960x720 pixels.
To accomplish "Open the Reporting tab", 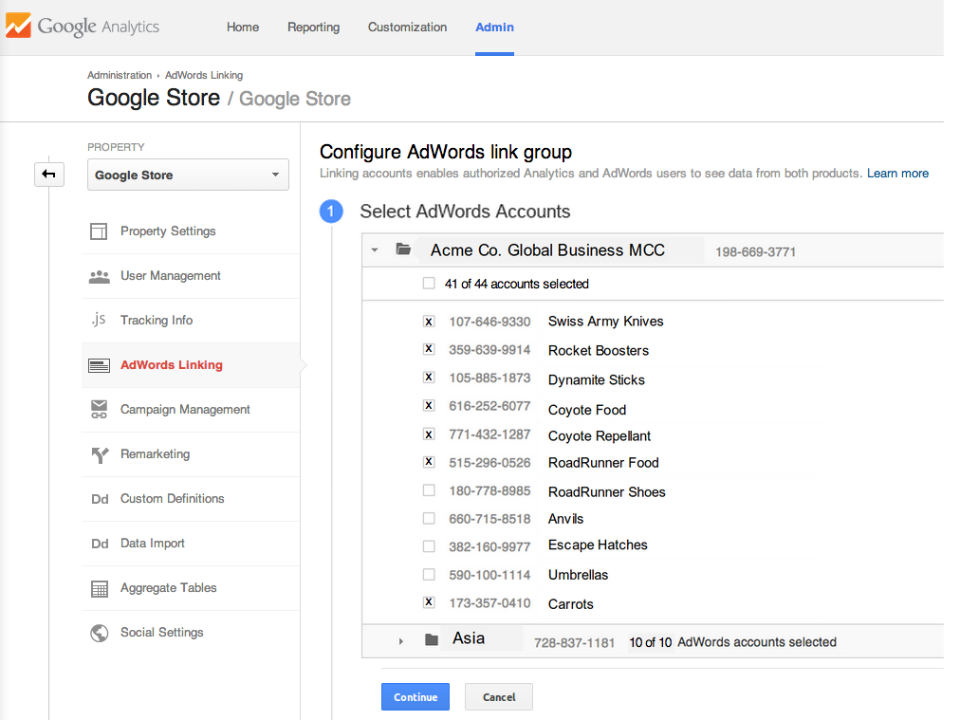I will click(313, 27).
